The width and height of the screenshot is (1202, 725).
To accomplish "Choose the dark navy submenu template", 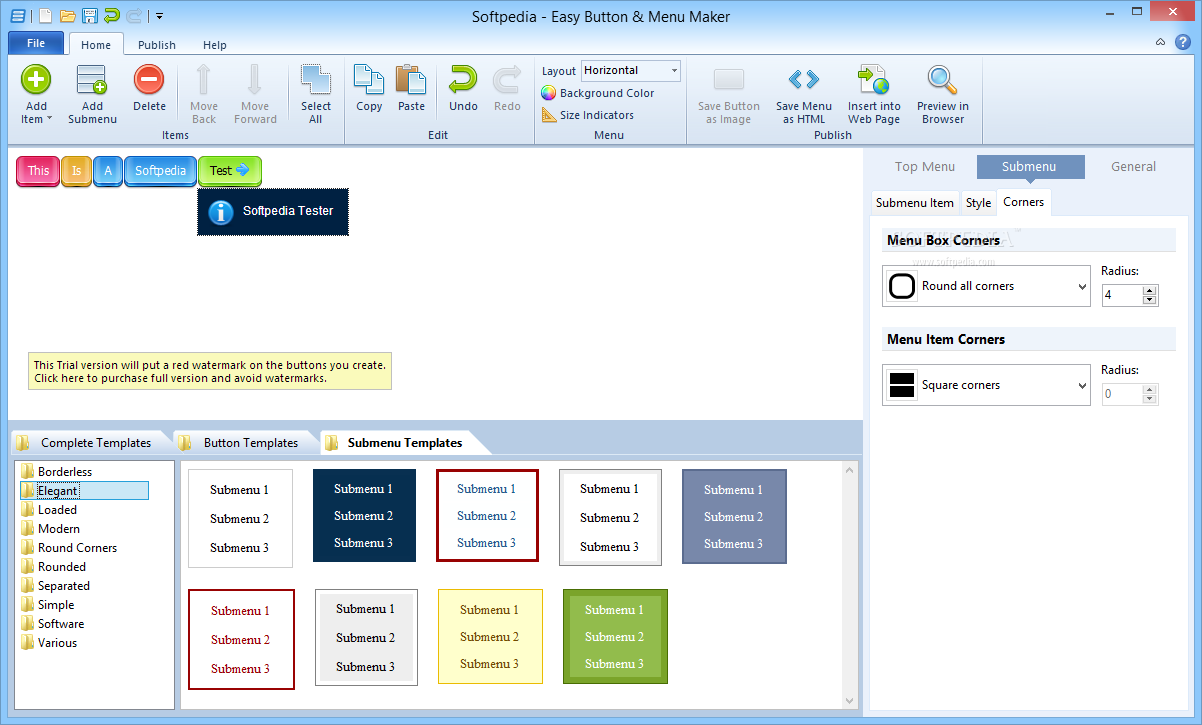I will point(363,516).
